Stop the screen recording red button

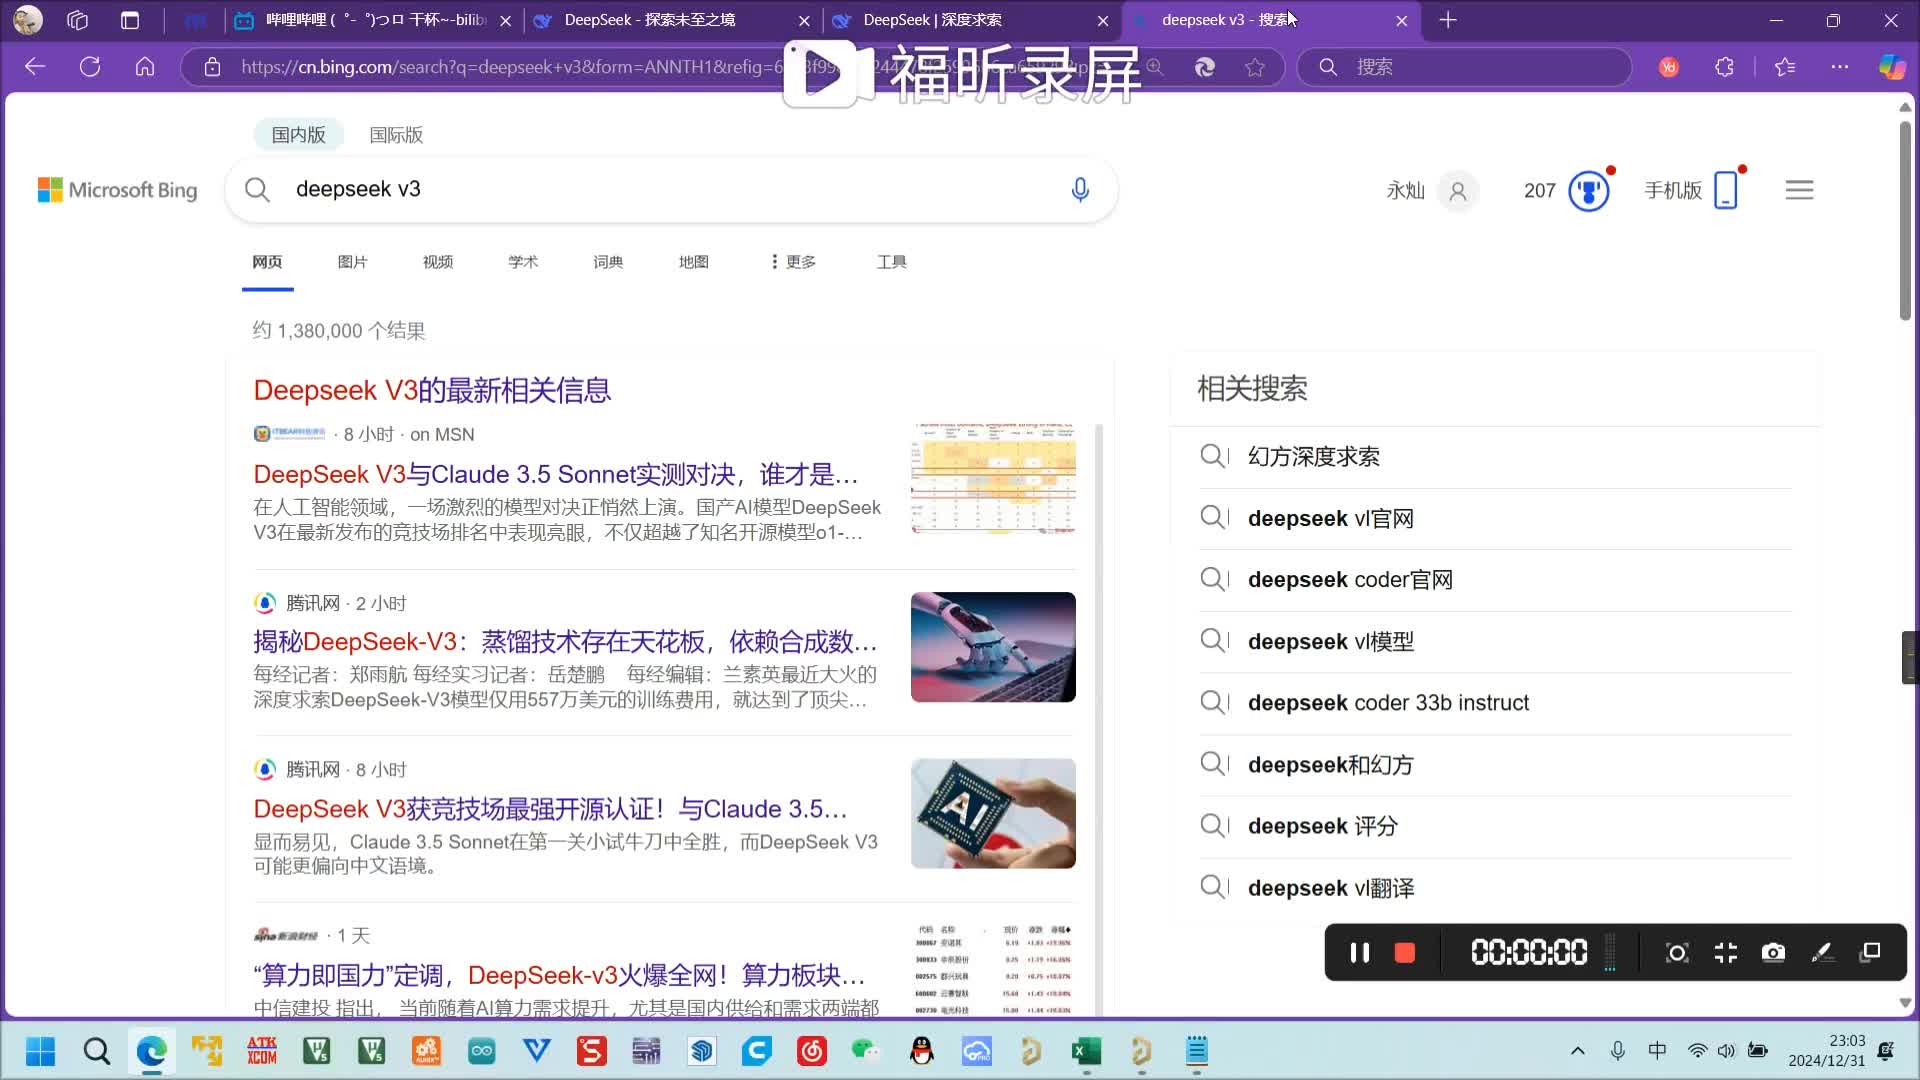click(x=1404, y=953)
